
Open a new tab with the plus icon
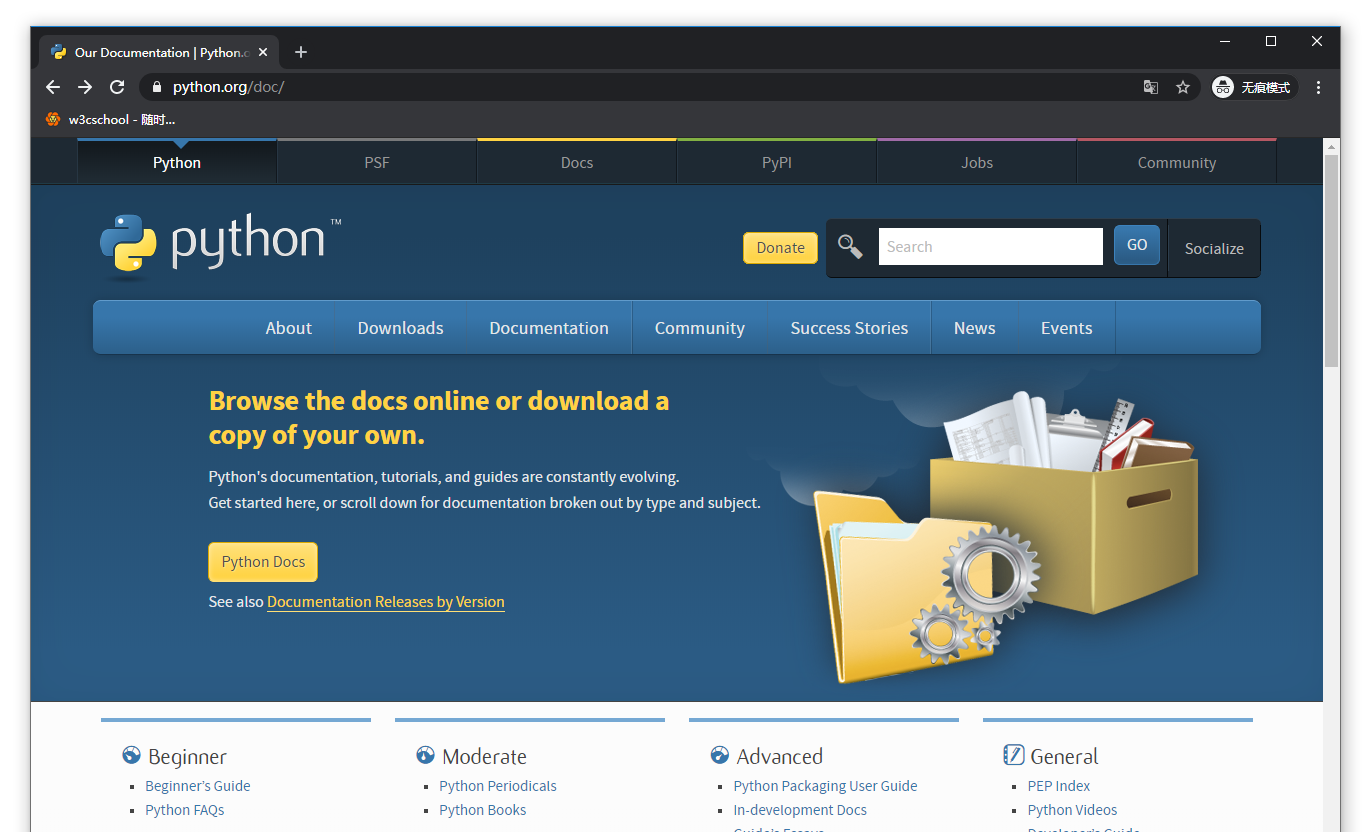pyautogui.click(x=301, y=52)
